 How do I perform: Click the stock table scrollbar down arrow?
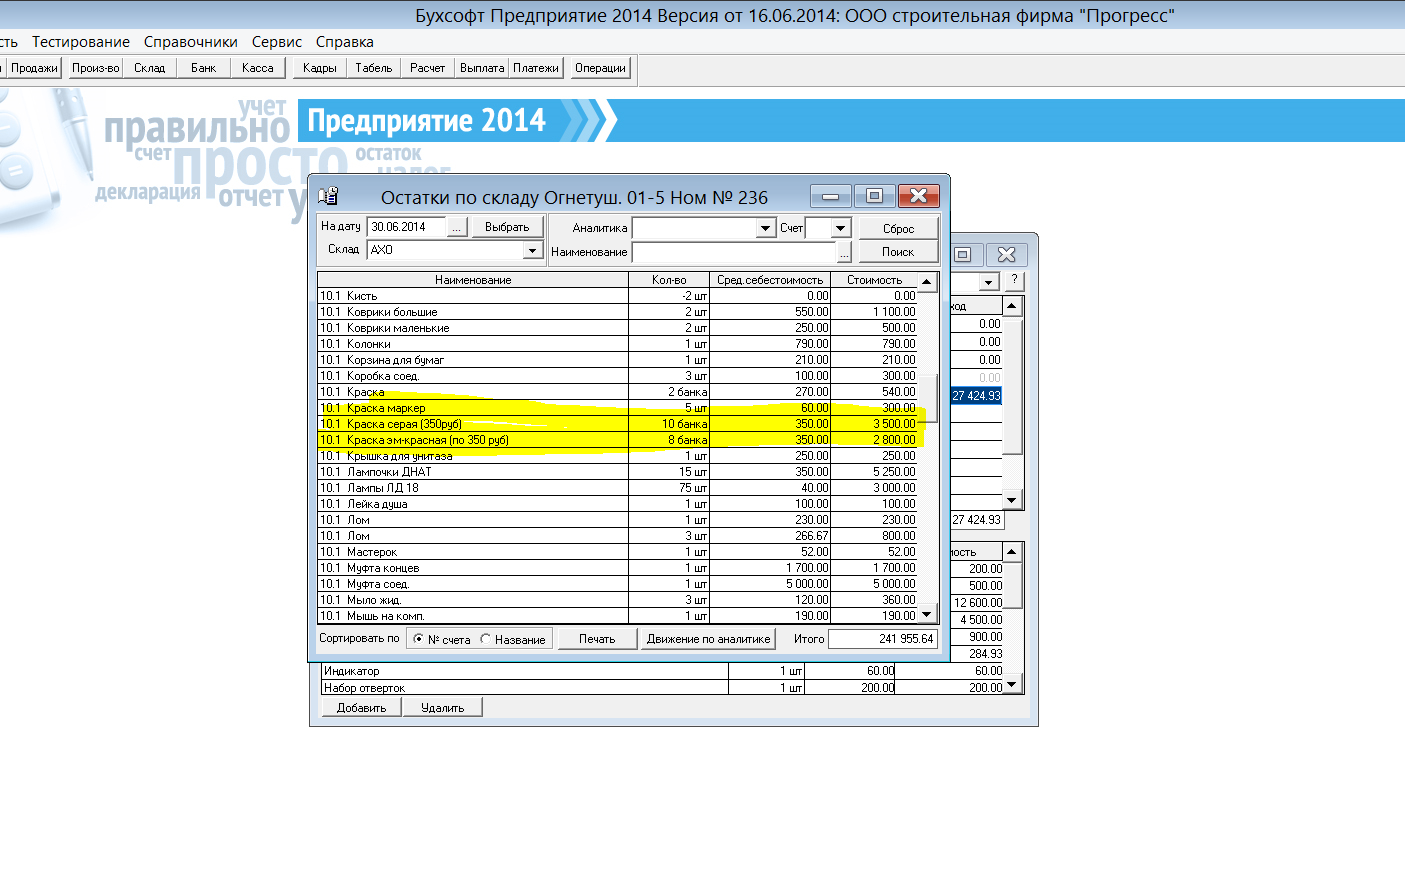tap(927, 614)
